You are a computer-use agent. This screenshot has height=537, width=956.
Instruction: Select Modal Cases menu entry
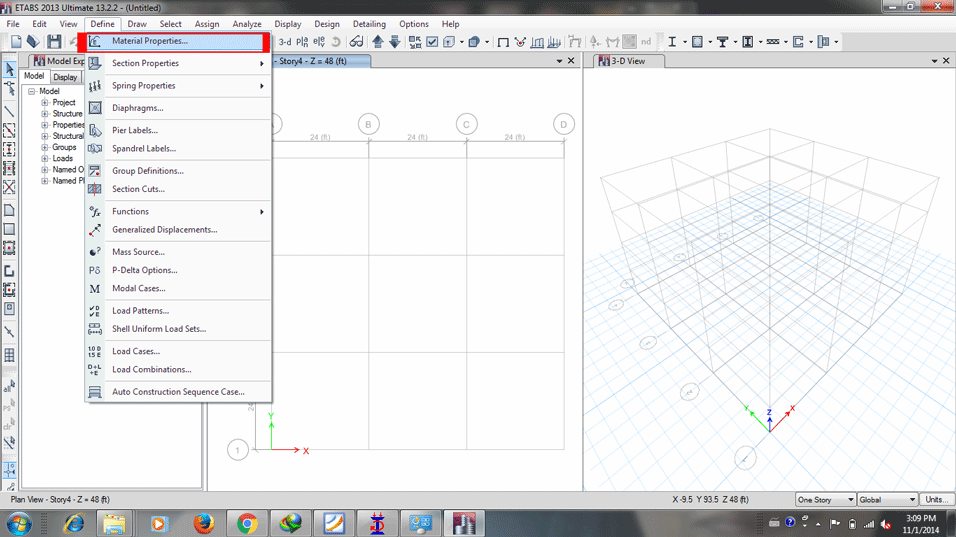tap(177, 288)
